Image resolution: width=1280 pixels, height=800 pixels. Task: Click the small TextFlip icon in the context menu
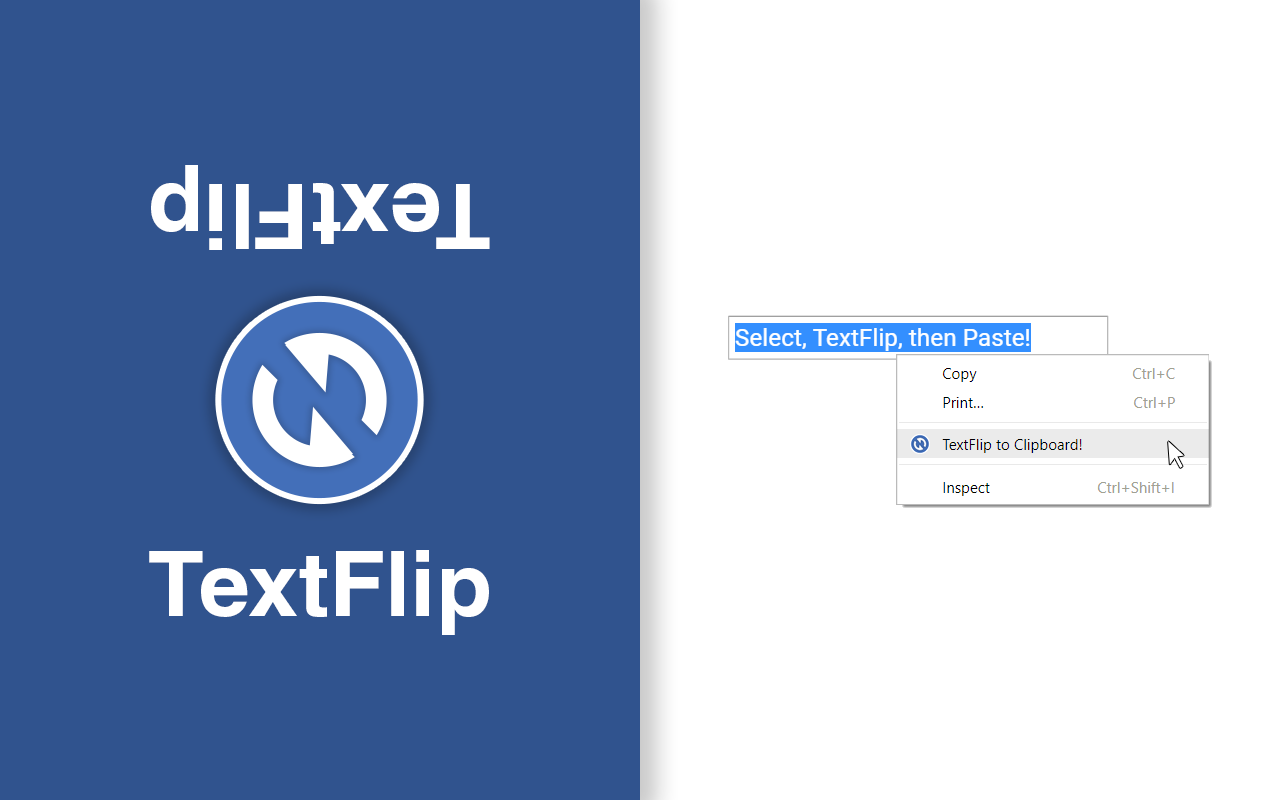tap(920, 444)
